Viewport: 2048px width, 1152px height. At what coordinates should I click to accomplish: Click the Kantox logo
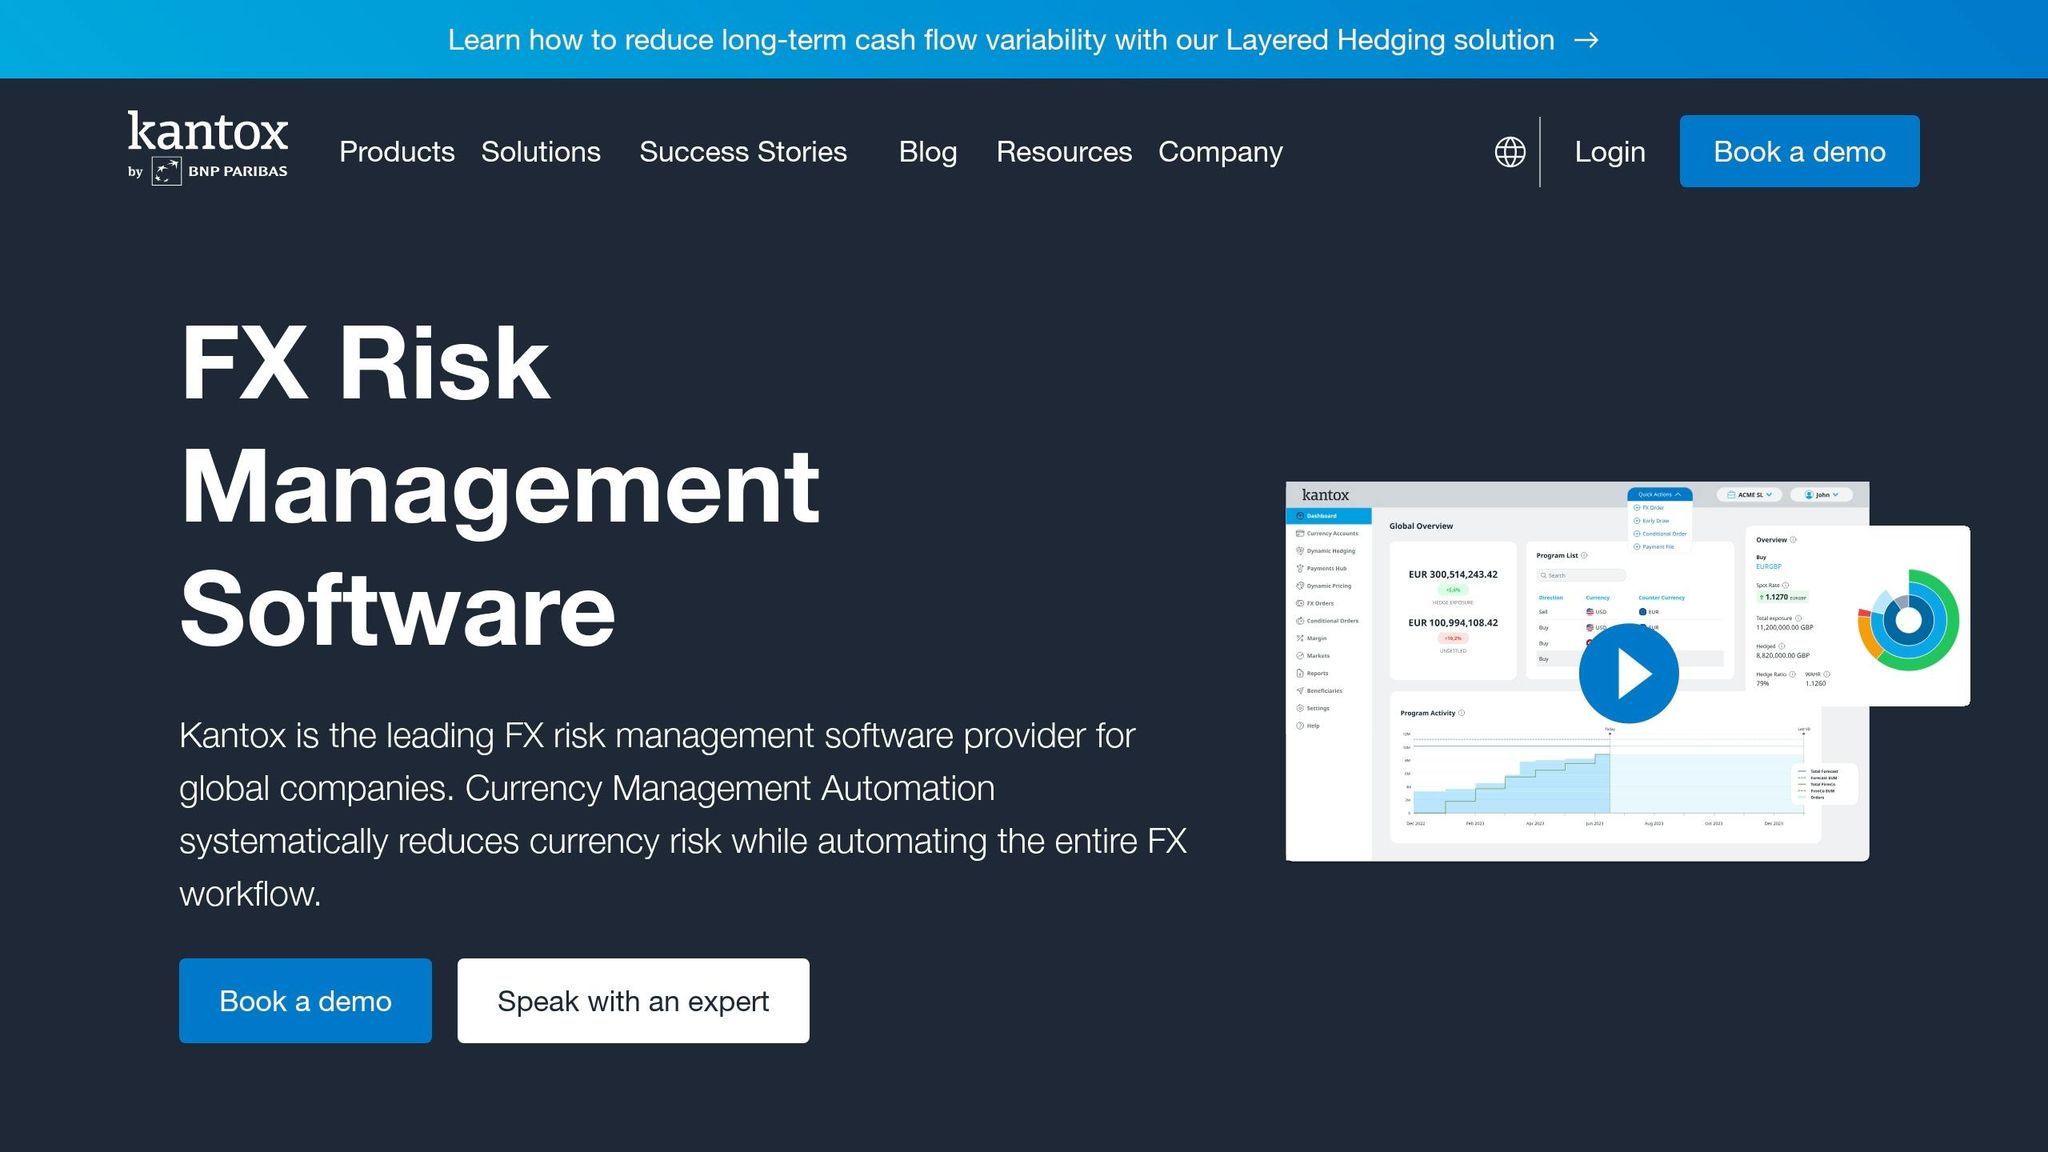pyautogui.click(x=208, y=148)
